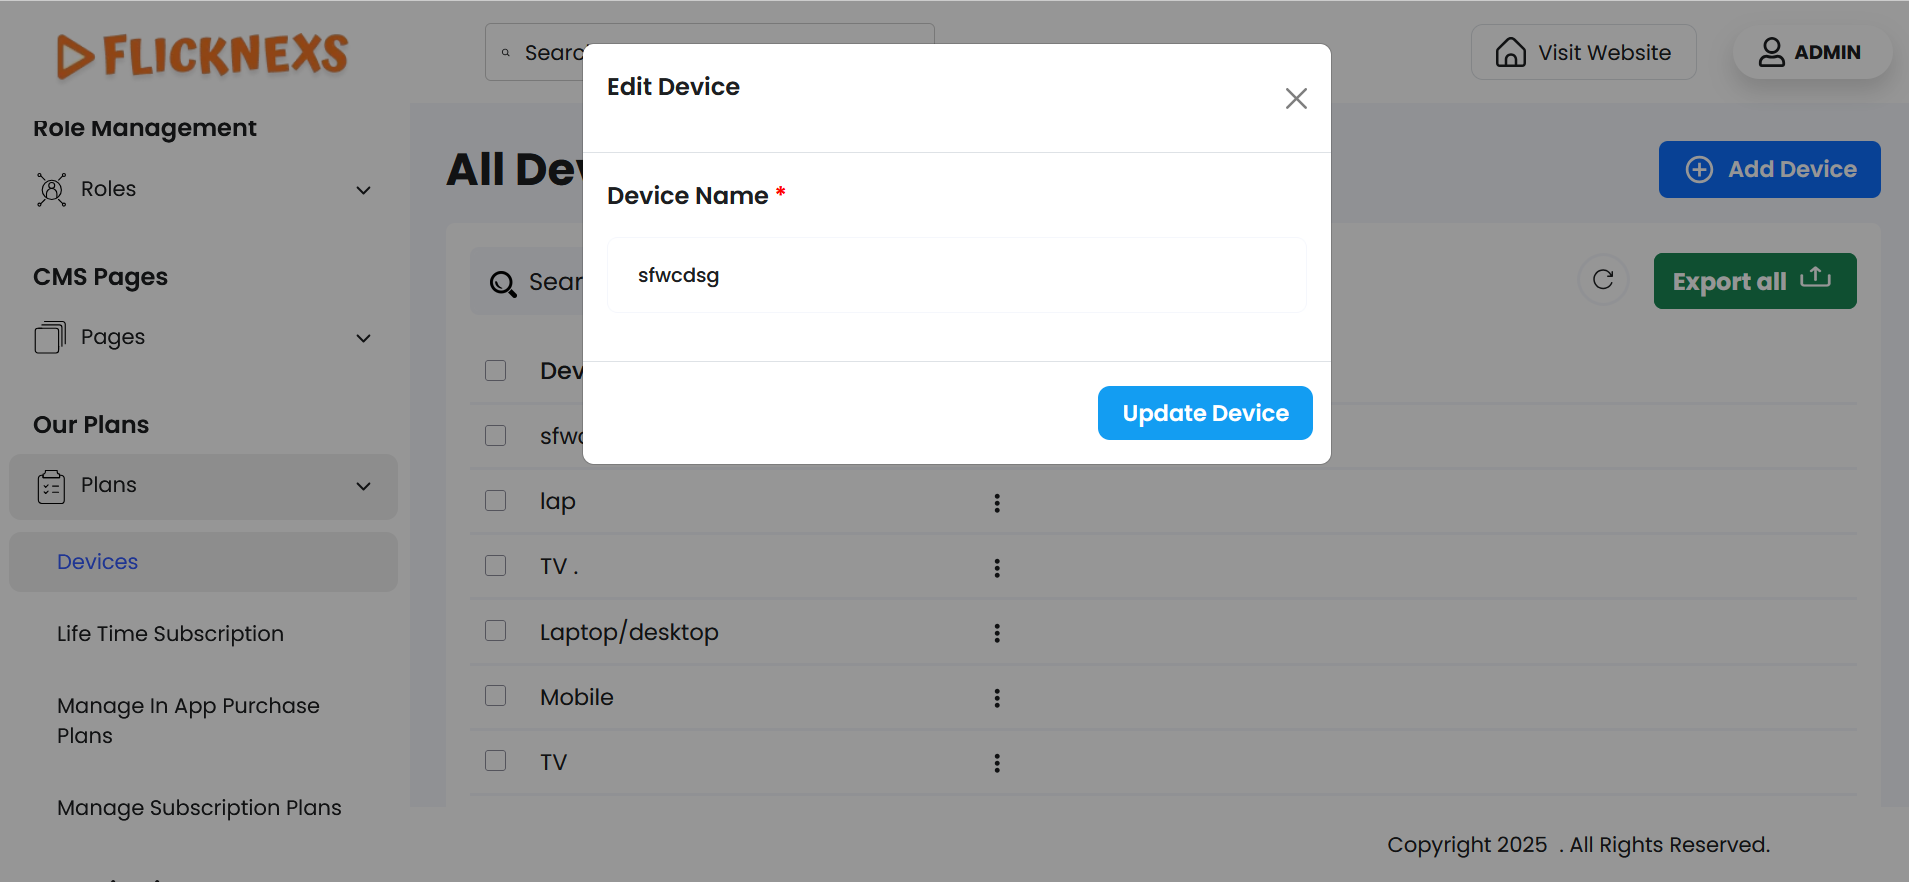Click the FLICKNEXS logo
This screenshot has width=1909, height=882.
point(203,55)
